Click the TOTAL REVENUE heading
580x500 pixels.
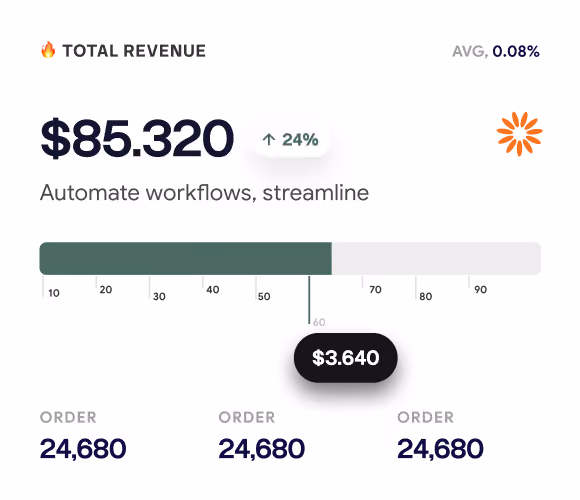pos(134,51)
